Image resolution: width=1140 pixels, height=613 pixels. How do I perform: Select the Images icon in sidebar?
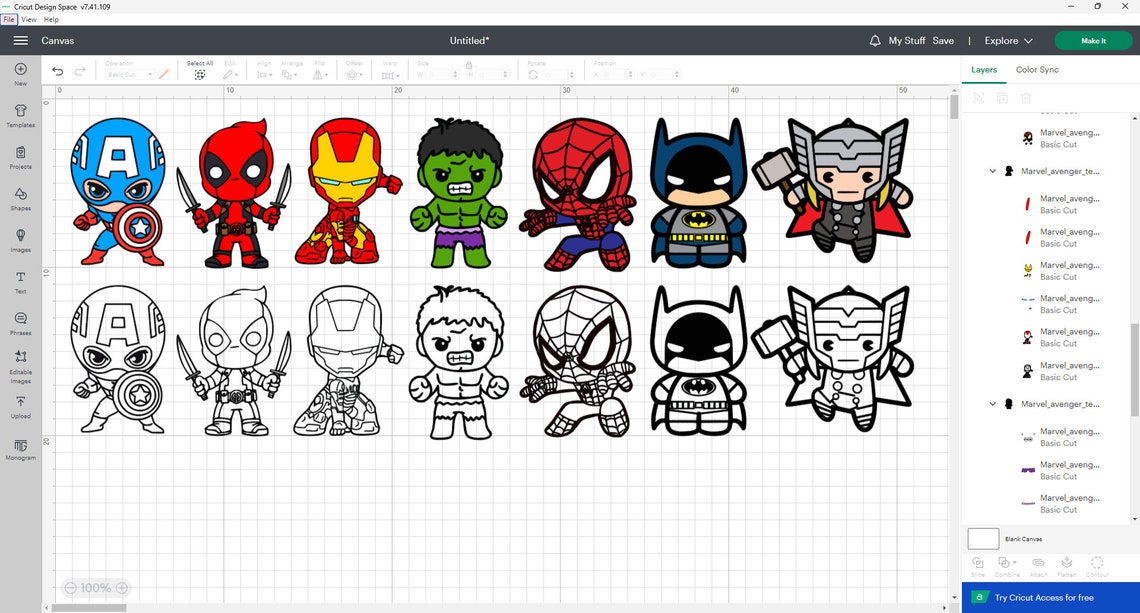20,238
